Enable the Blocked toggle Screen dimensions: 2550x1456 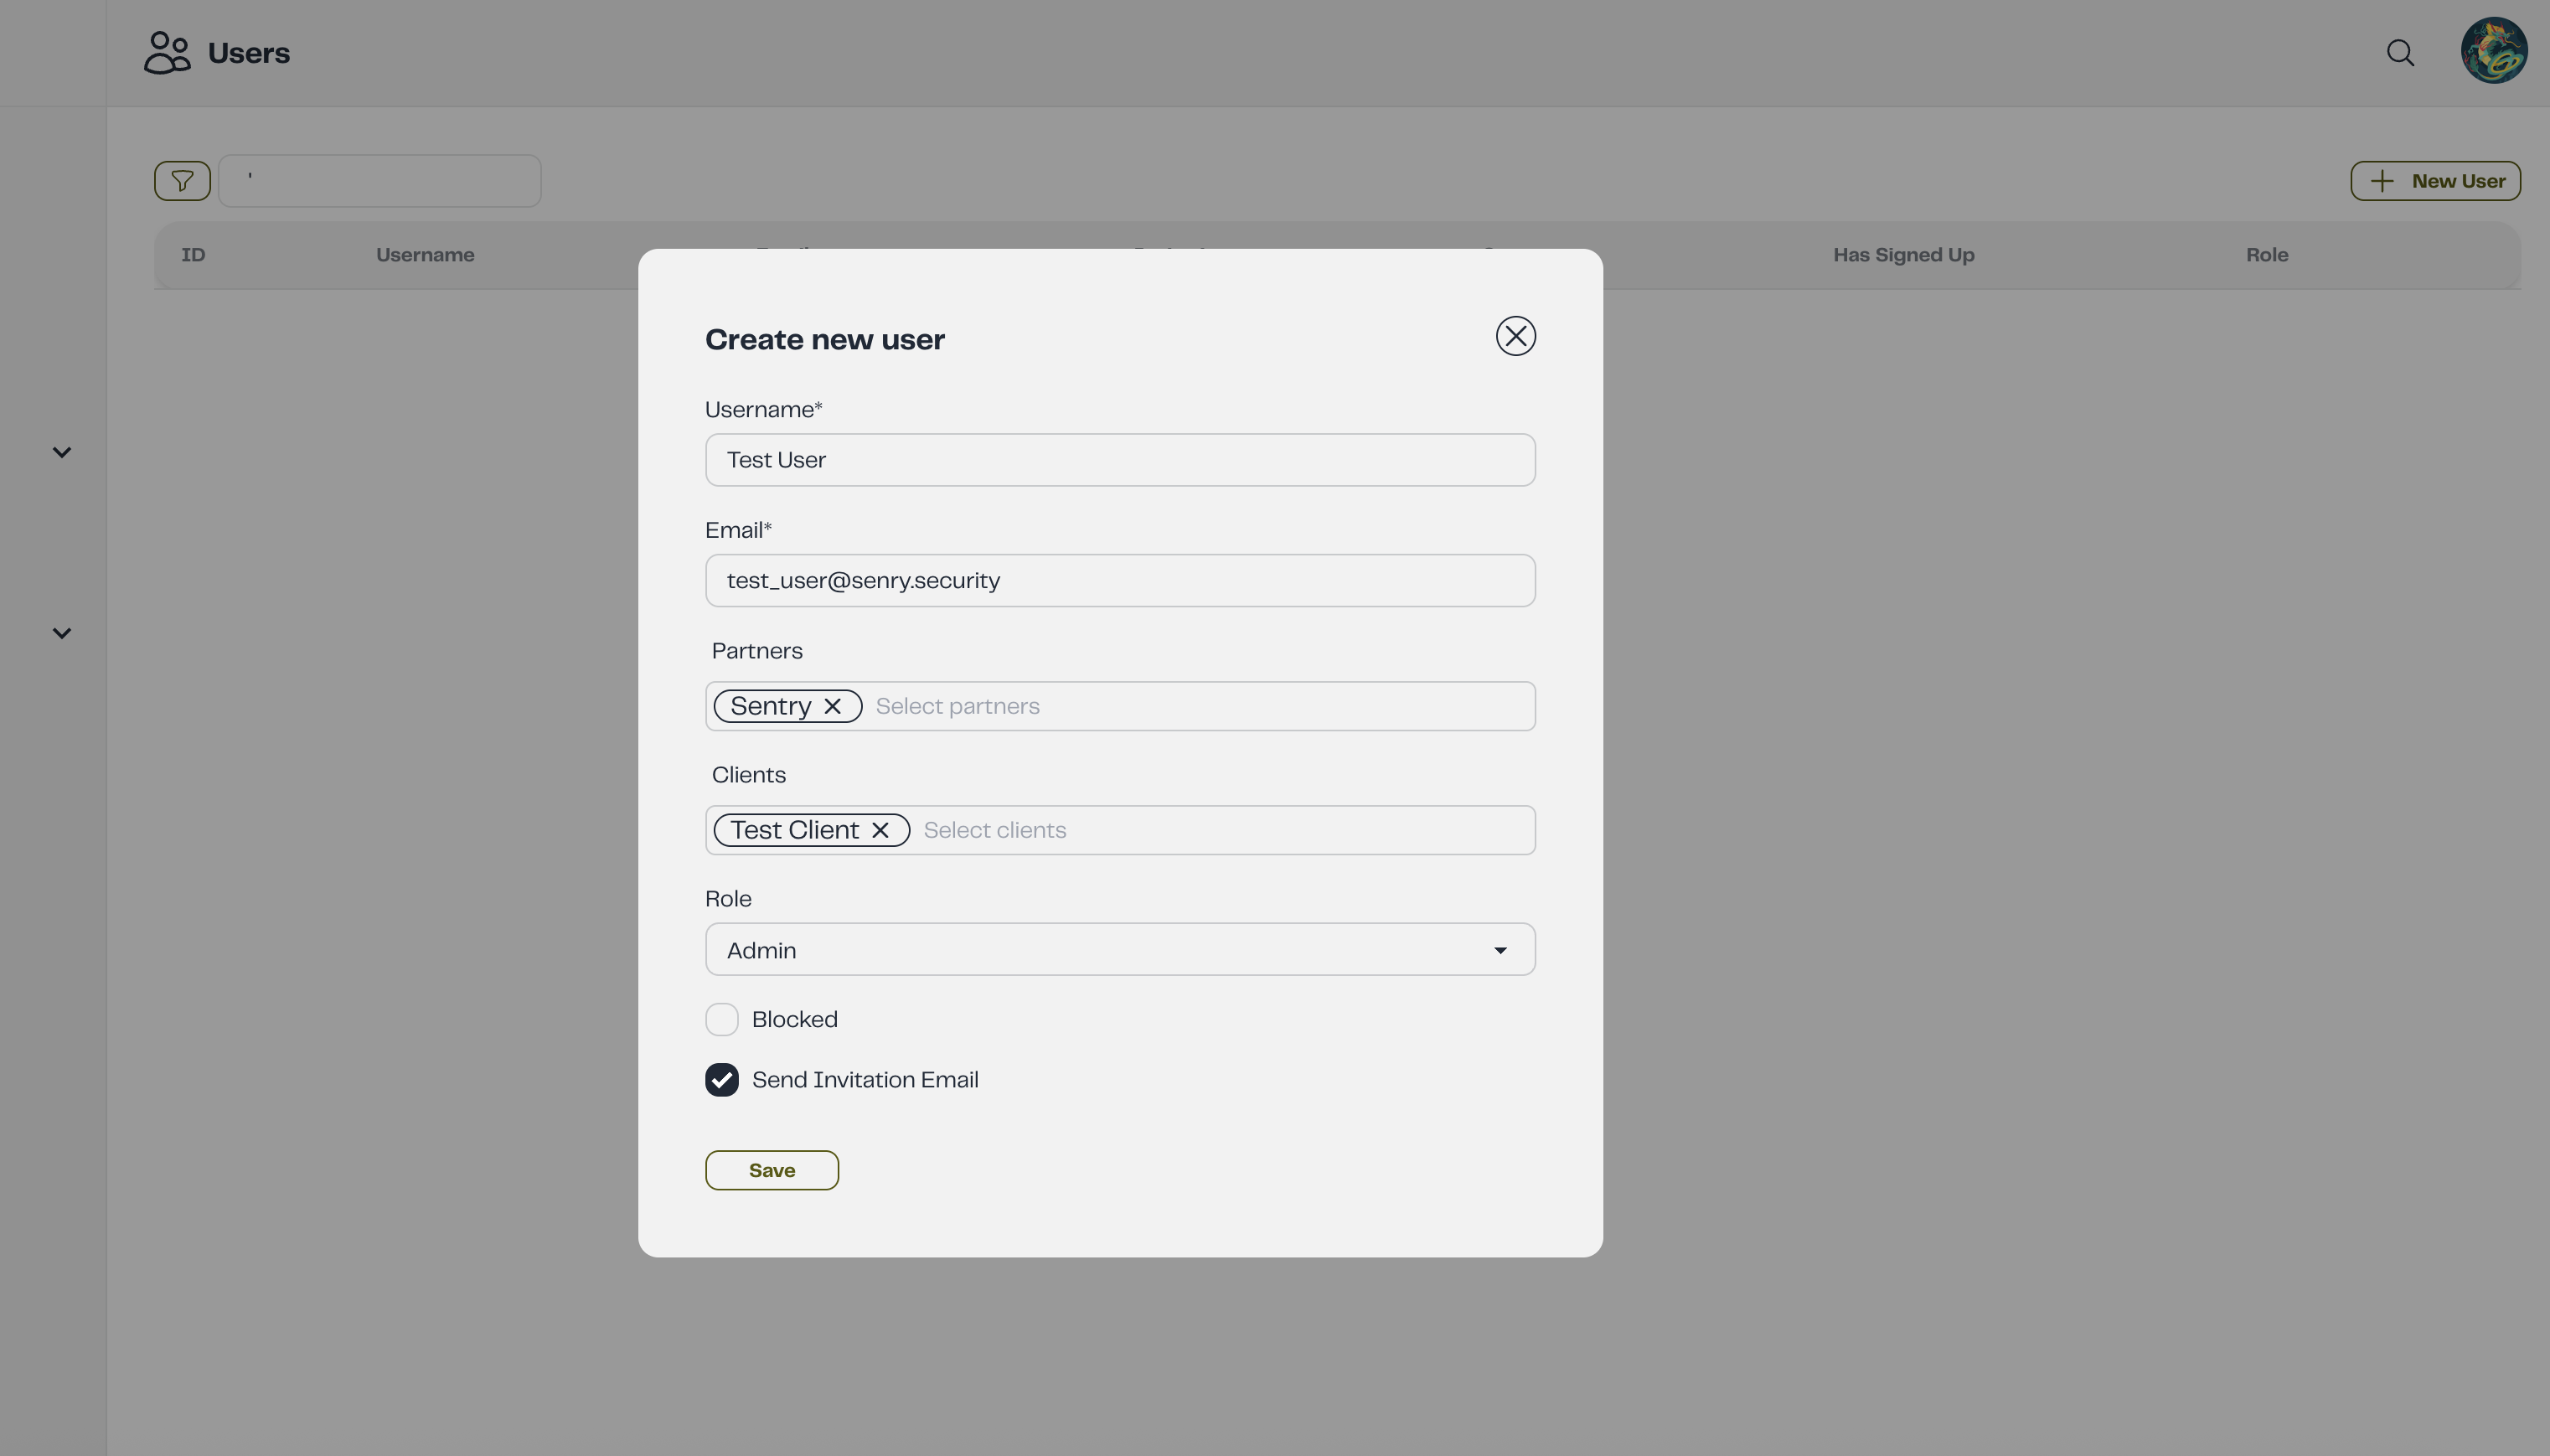coord(722,1018)
